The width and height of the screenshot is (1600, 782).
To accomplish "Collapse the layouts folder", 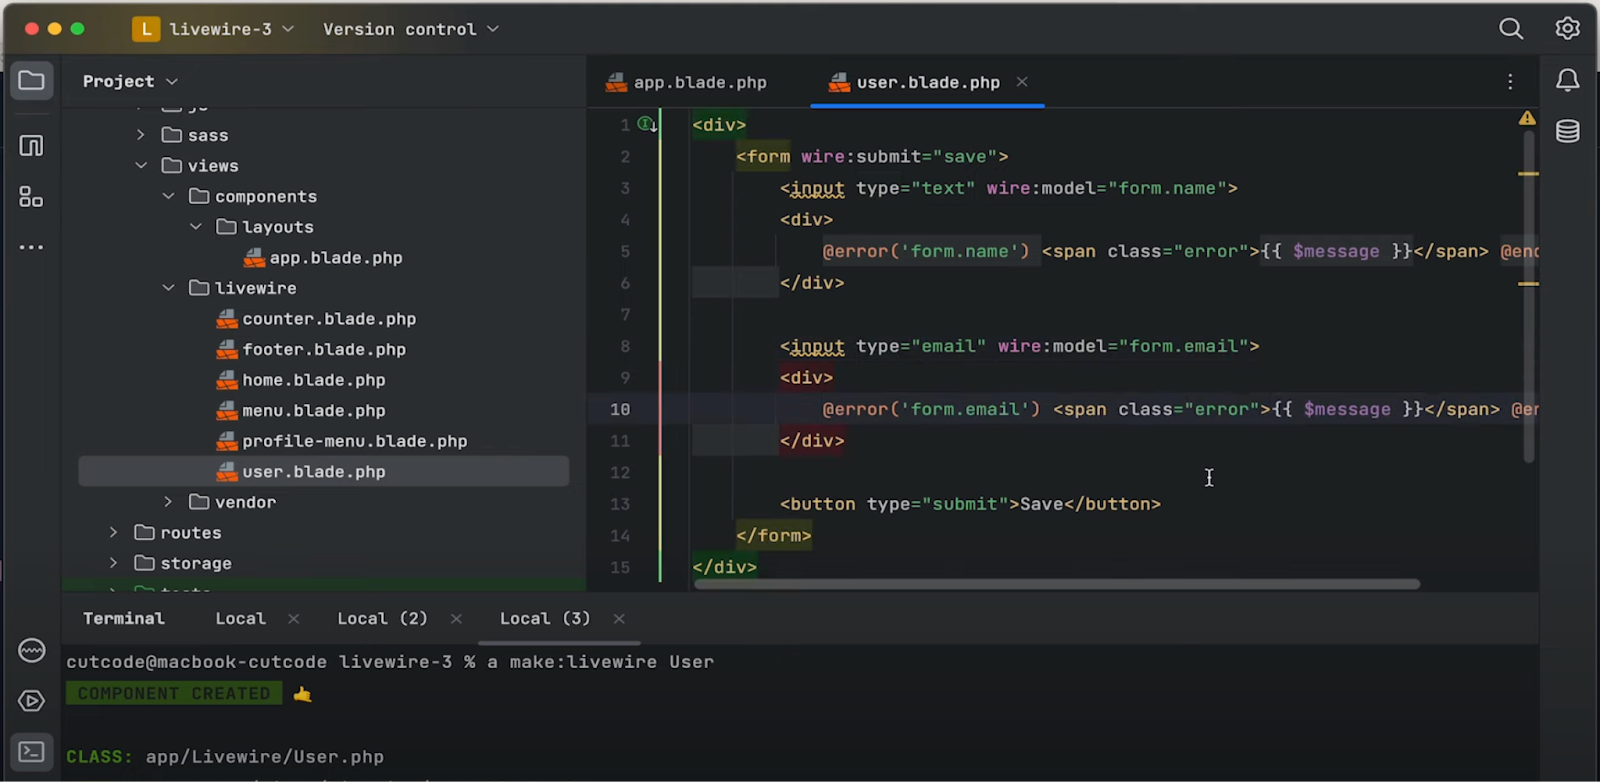I will pyautogui.click(x=195, y=227).
